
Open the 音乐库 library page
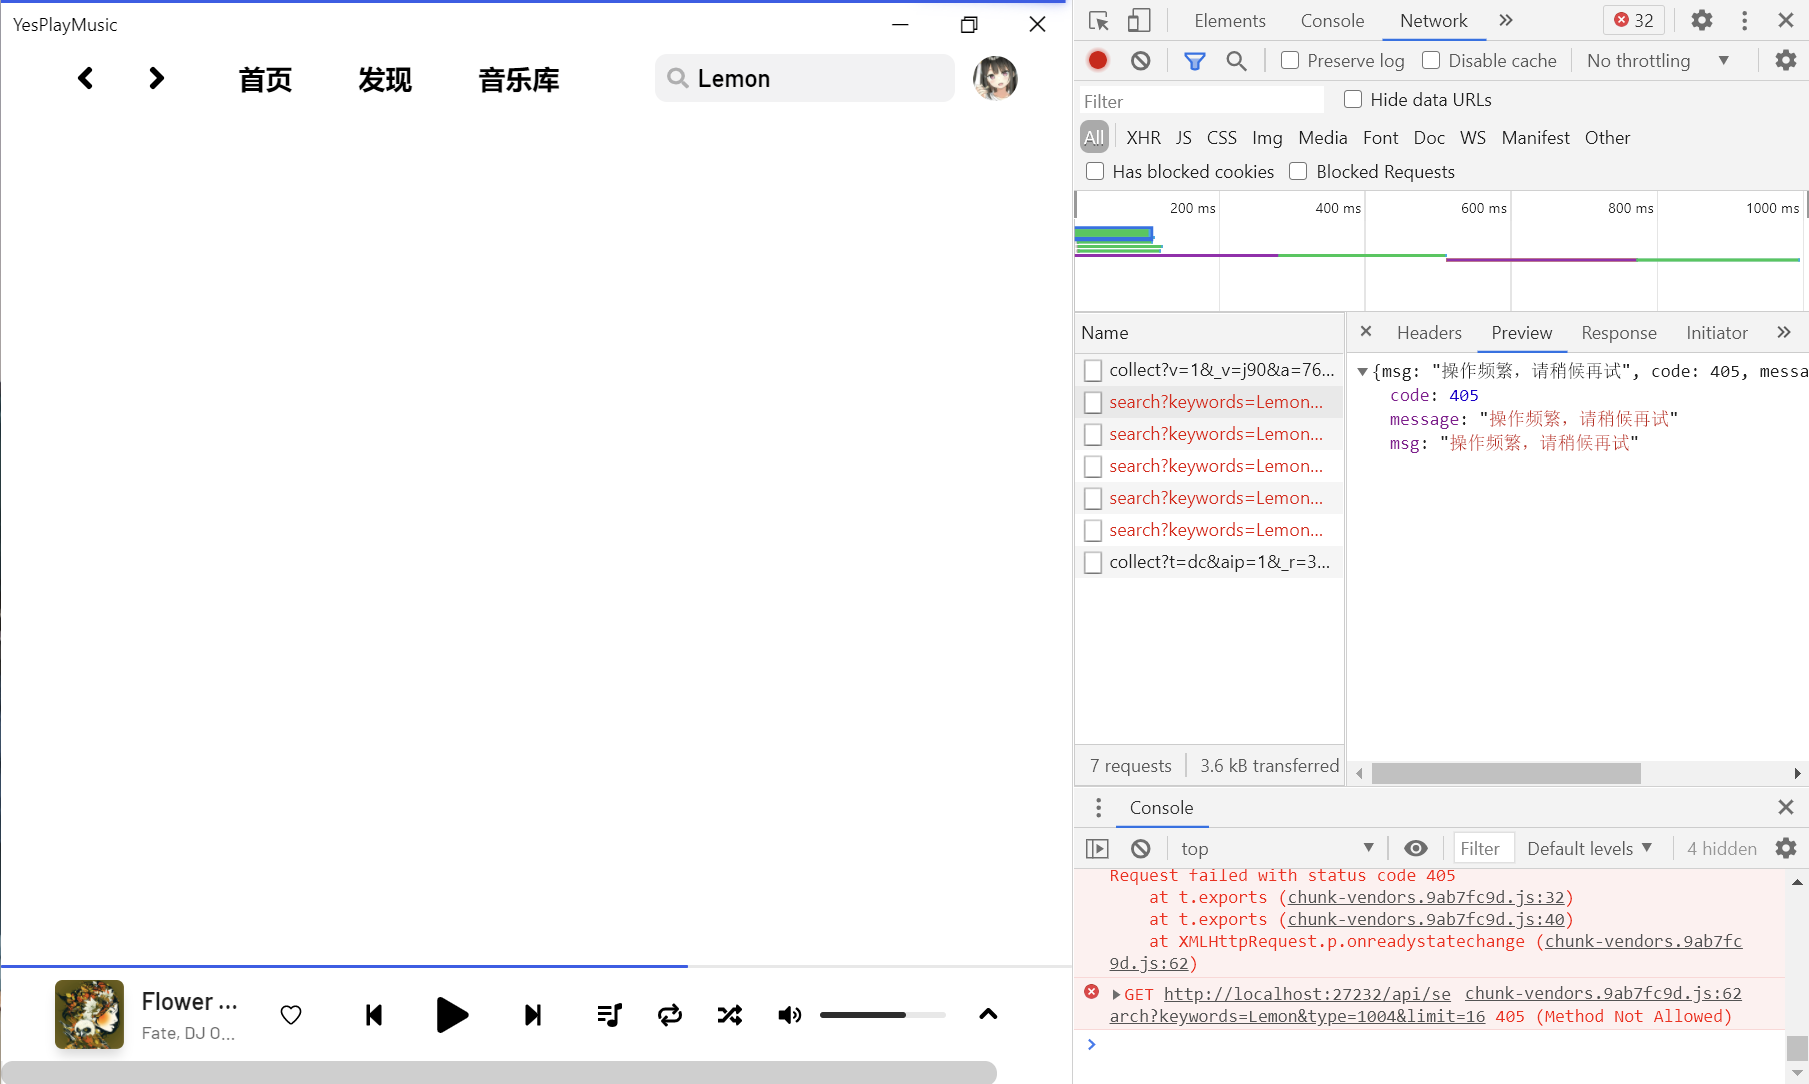519,79
